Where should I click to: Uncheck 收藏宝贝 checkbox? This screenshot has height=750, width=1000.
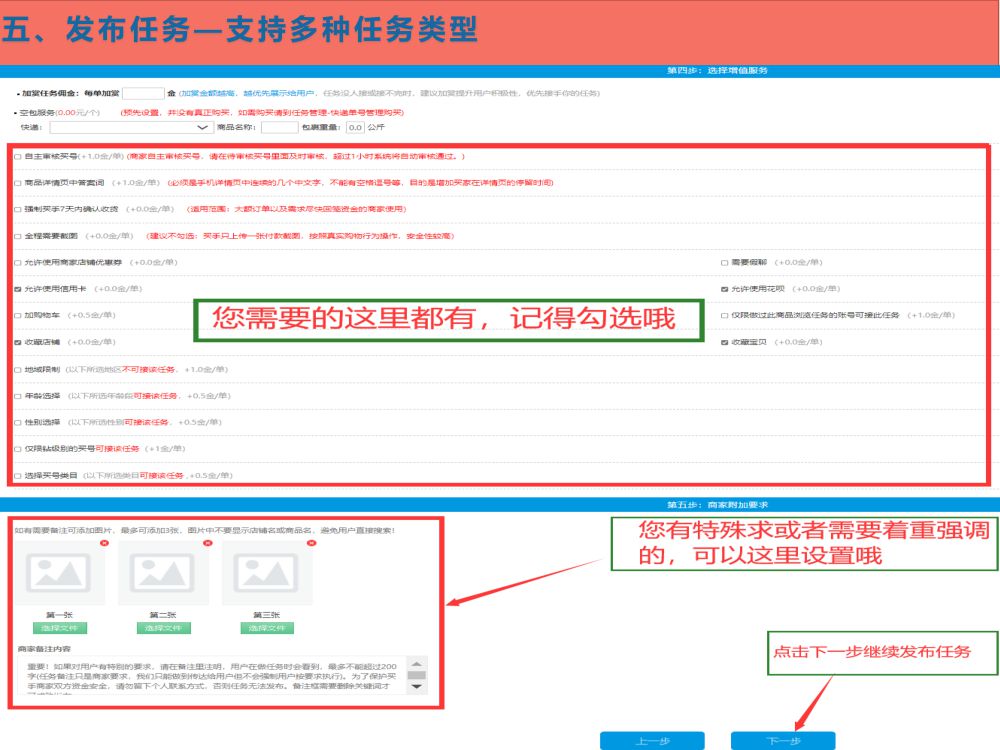pos(724,342)
